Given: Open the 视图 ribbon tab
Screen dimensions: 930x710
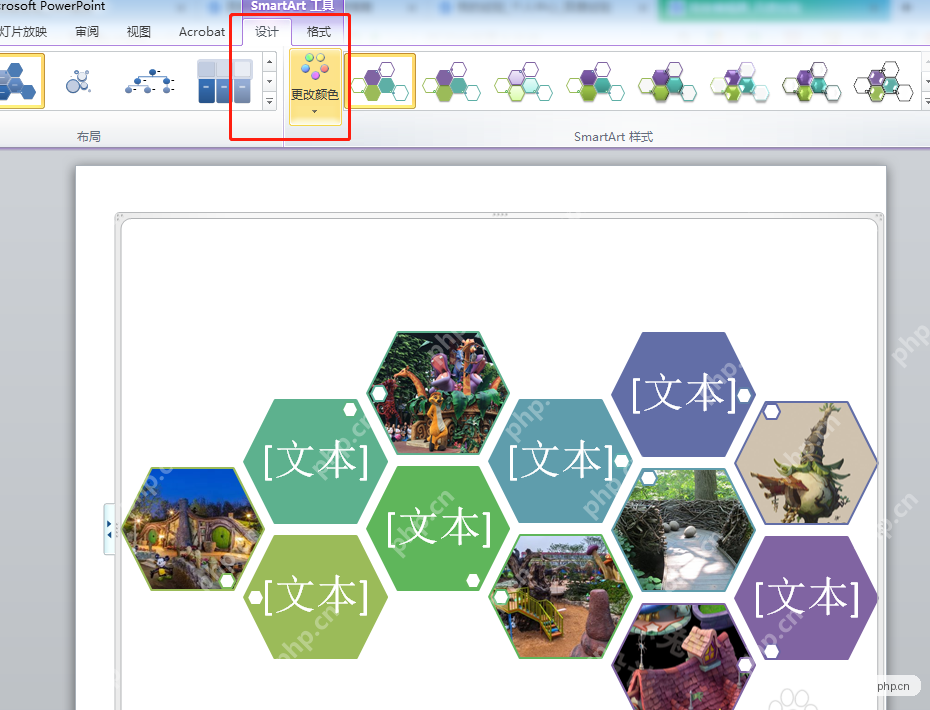Looking at the screenshot, I should point(138,32).
